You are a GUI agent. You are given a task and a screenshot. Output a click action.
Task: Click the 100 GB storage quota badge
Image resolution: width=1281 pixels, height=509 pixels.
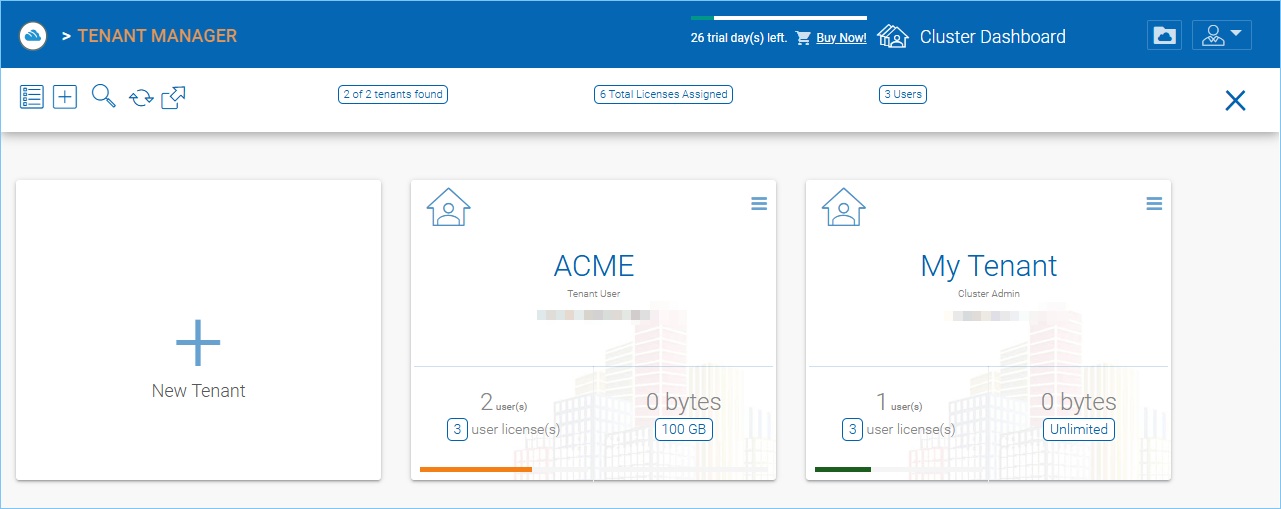pos(684,429)
